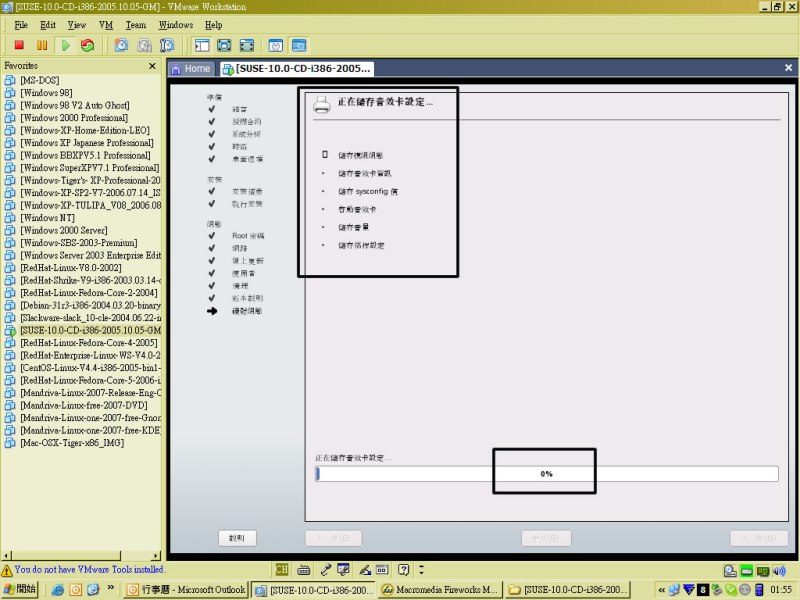Click the red Power Off toolbar button
The image size is (800, 600).
[x=19, y=45]
